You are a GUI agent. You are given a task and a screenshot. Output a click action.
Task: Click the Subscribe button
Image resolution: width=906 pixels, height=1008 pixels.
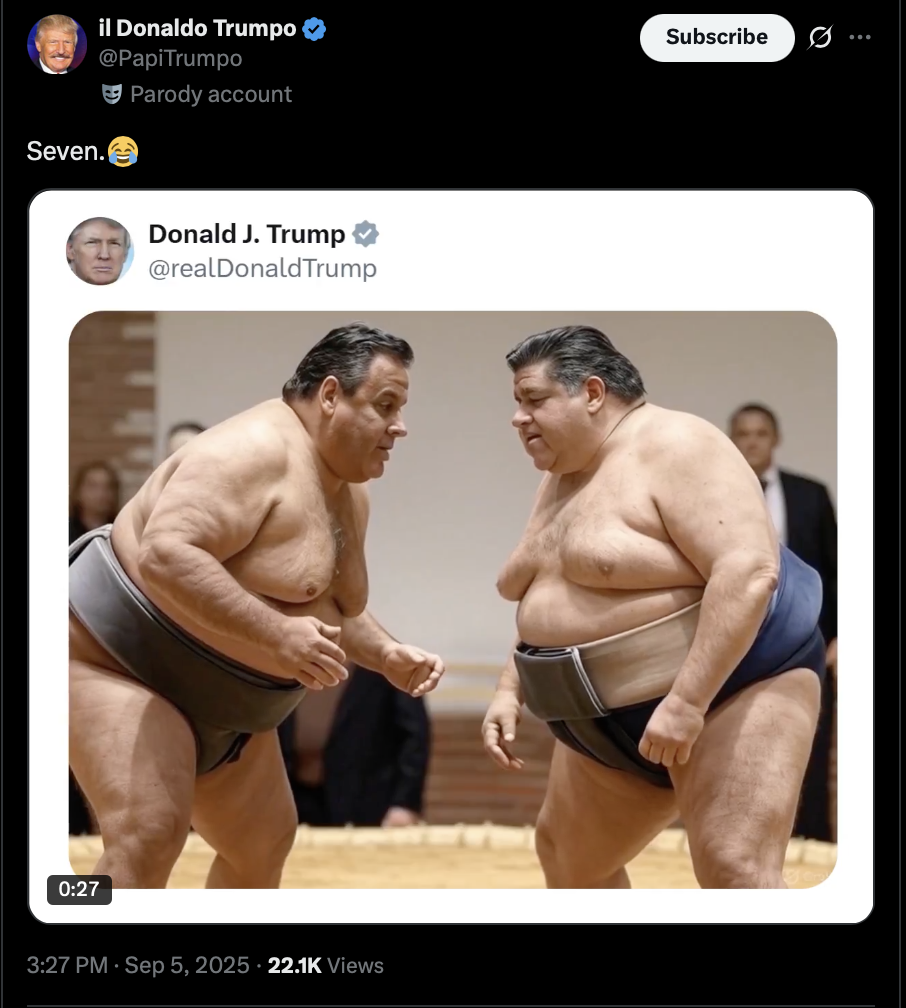tap(717, 38)
